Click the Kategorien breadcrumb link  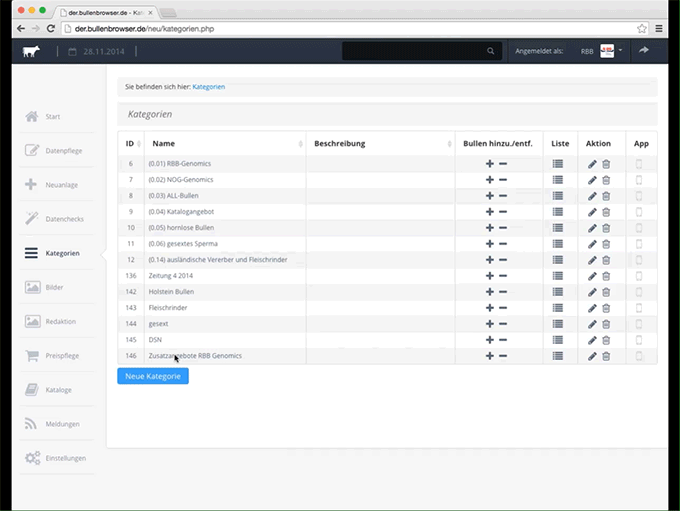[209, 87]
